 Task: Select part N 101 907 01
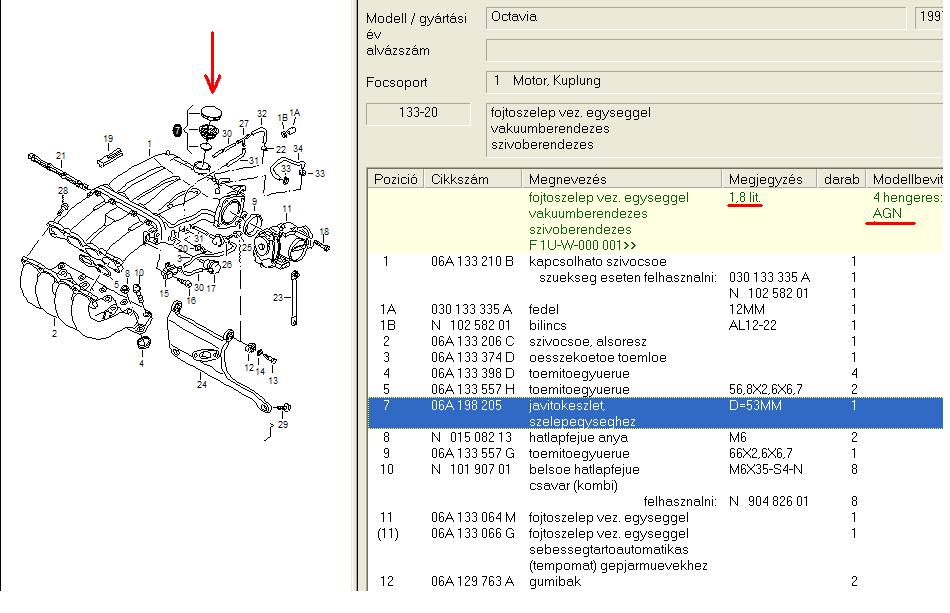[471, 469]
